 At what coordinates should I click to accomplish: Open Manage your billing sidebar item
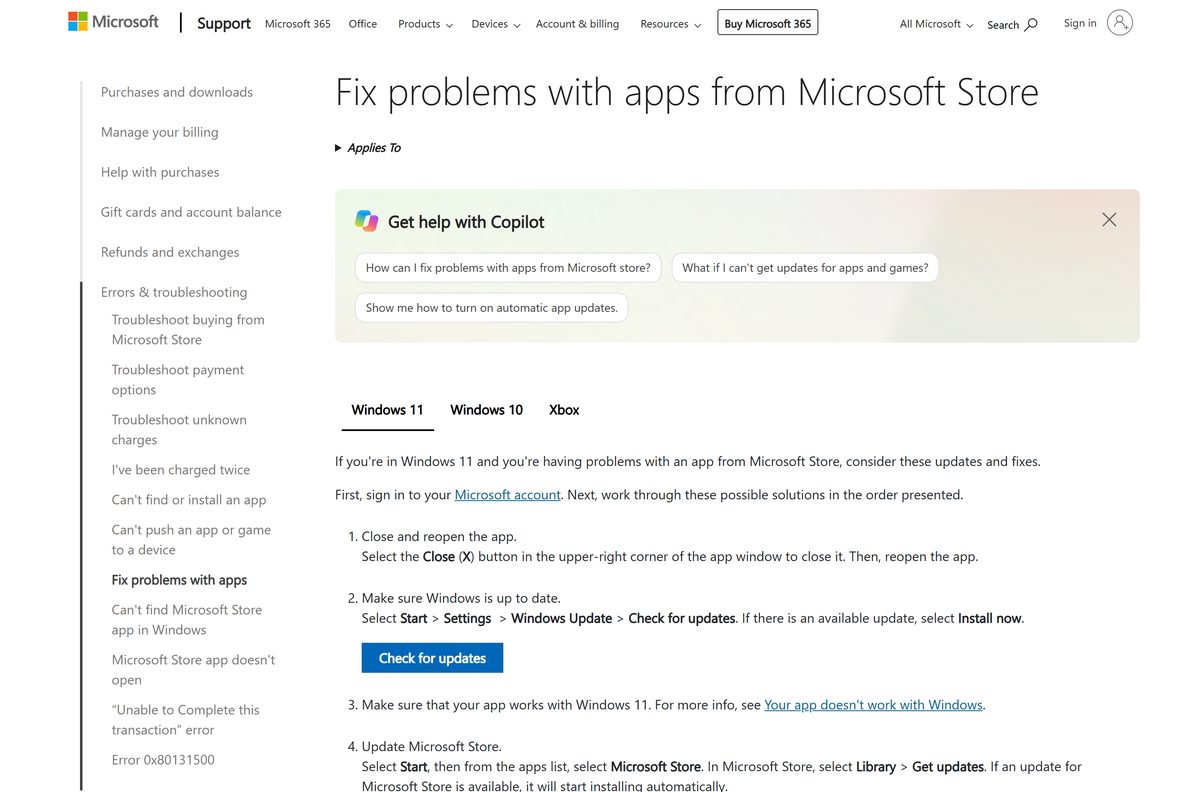[x=160, y=132]
